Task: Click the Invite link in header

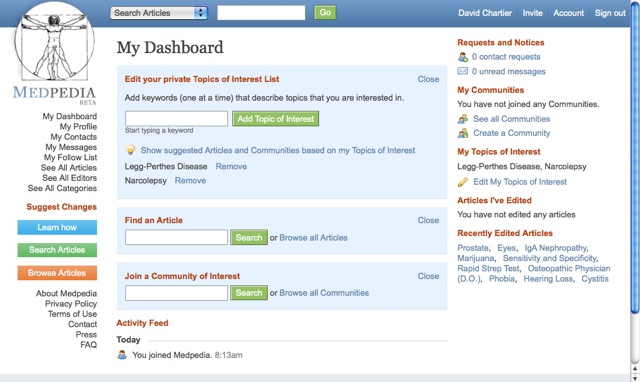Action: click(x=533, y=13)
